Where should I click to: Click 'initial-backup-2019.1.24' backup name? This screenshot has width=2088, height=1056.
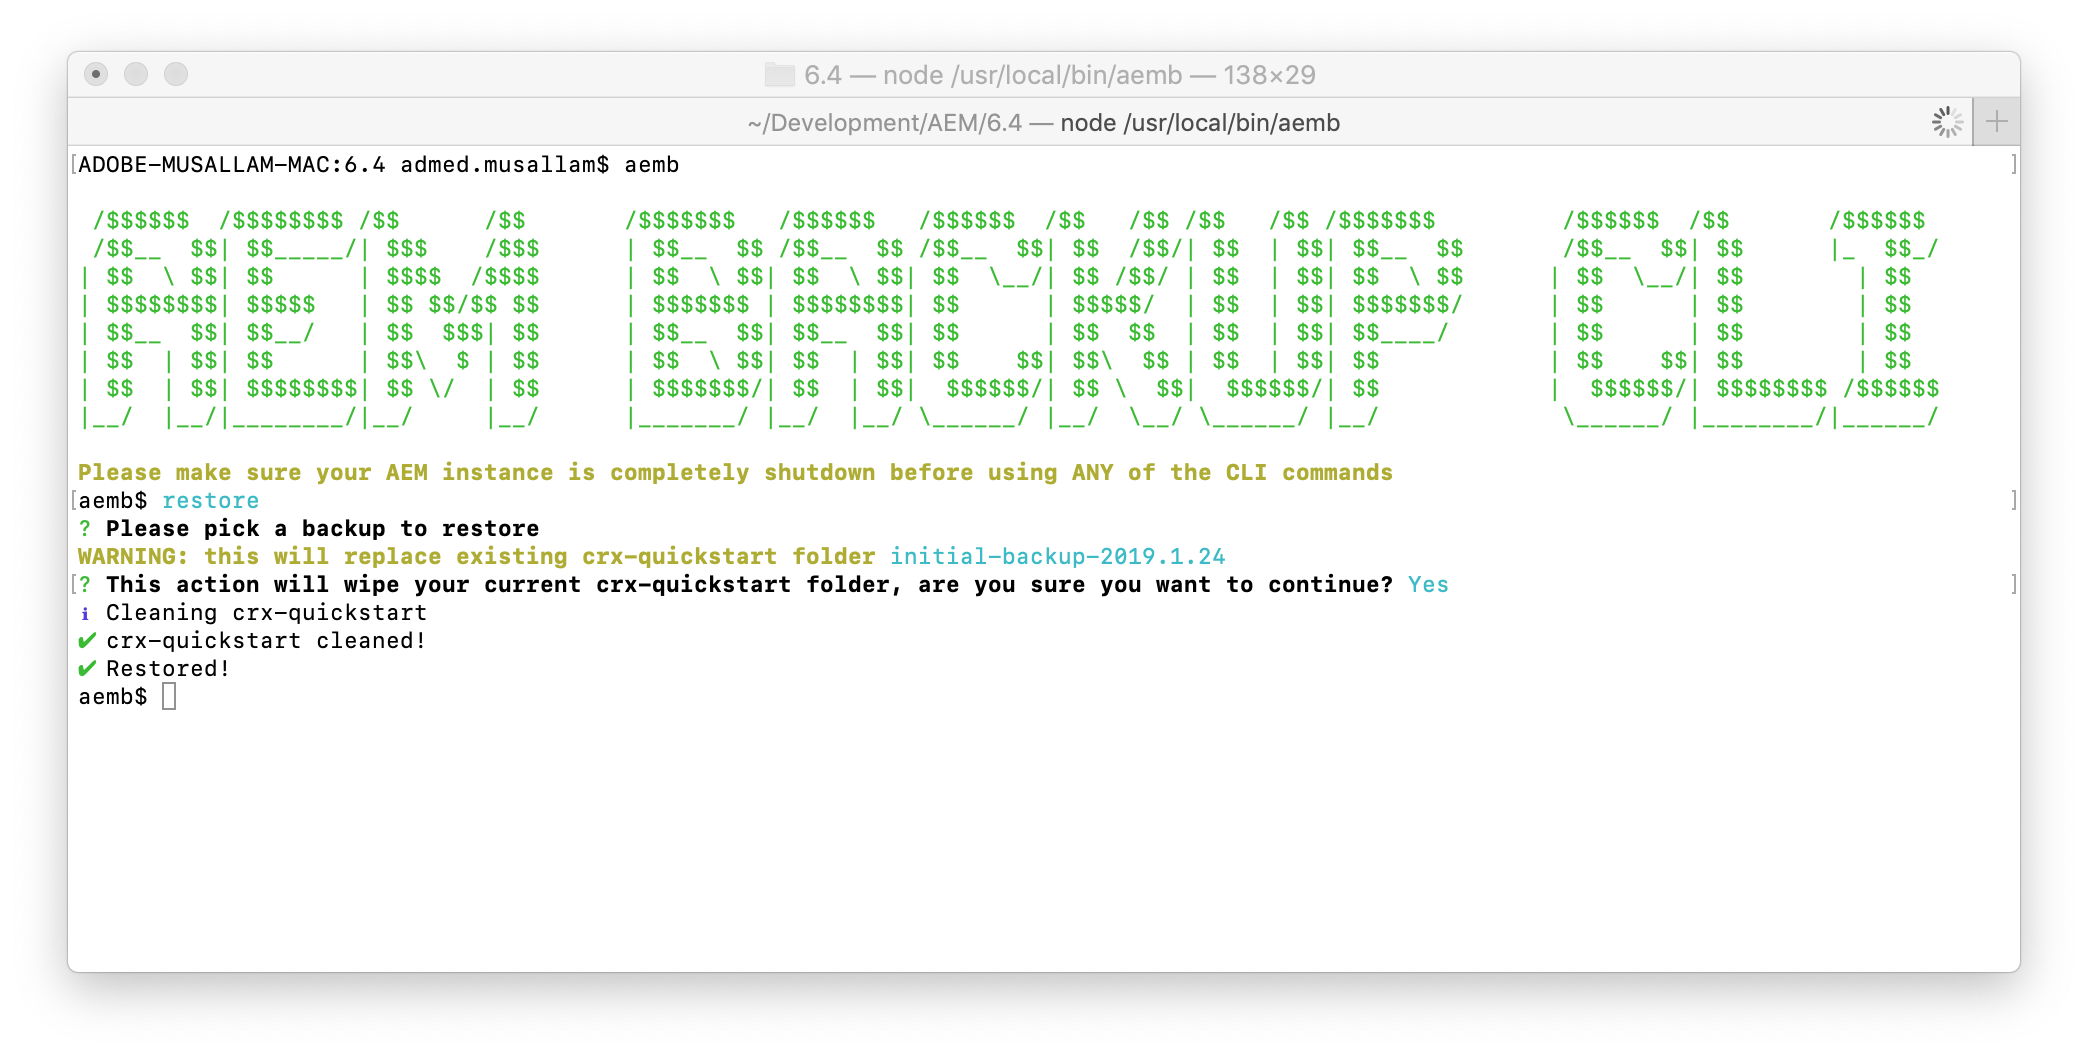click(x=1057, y=556)
